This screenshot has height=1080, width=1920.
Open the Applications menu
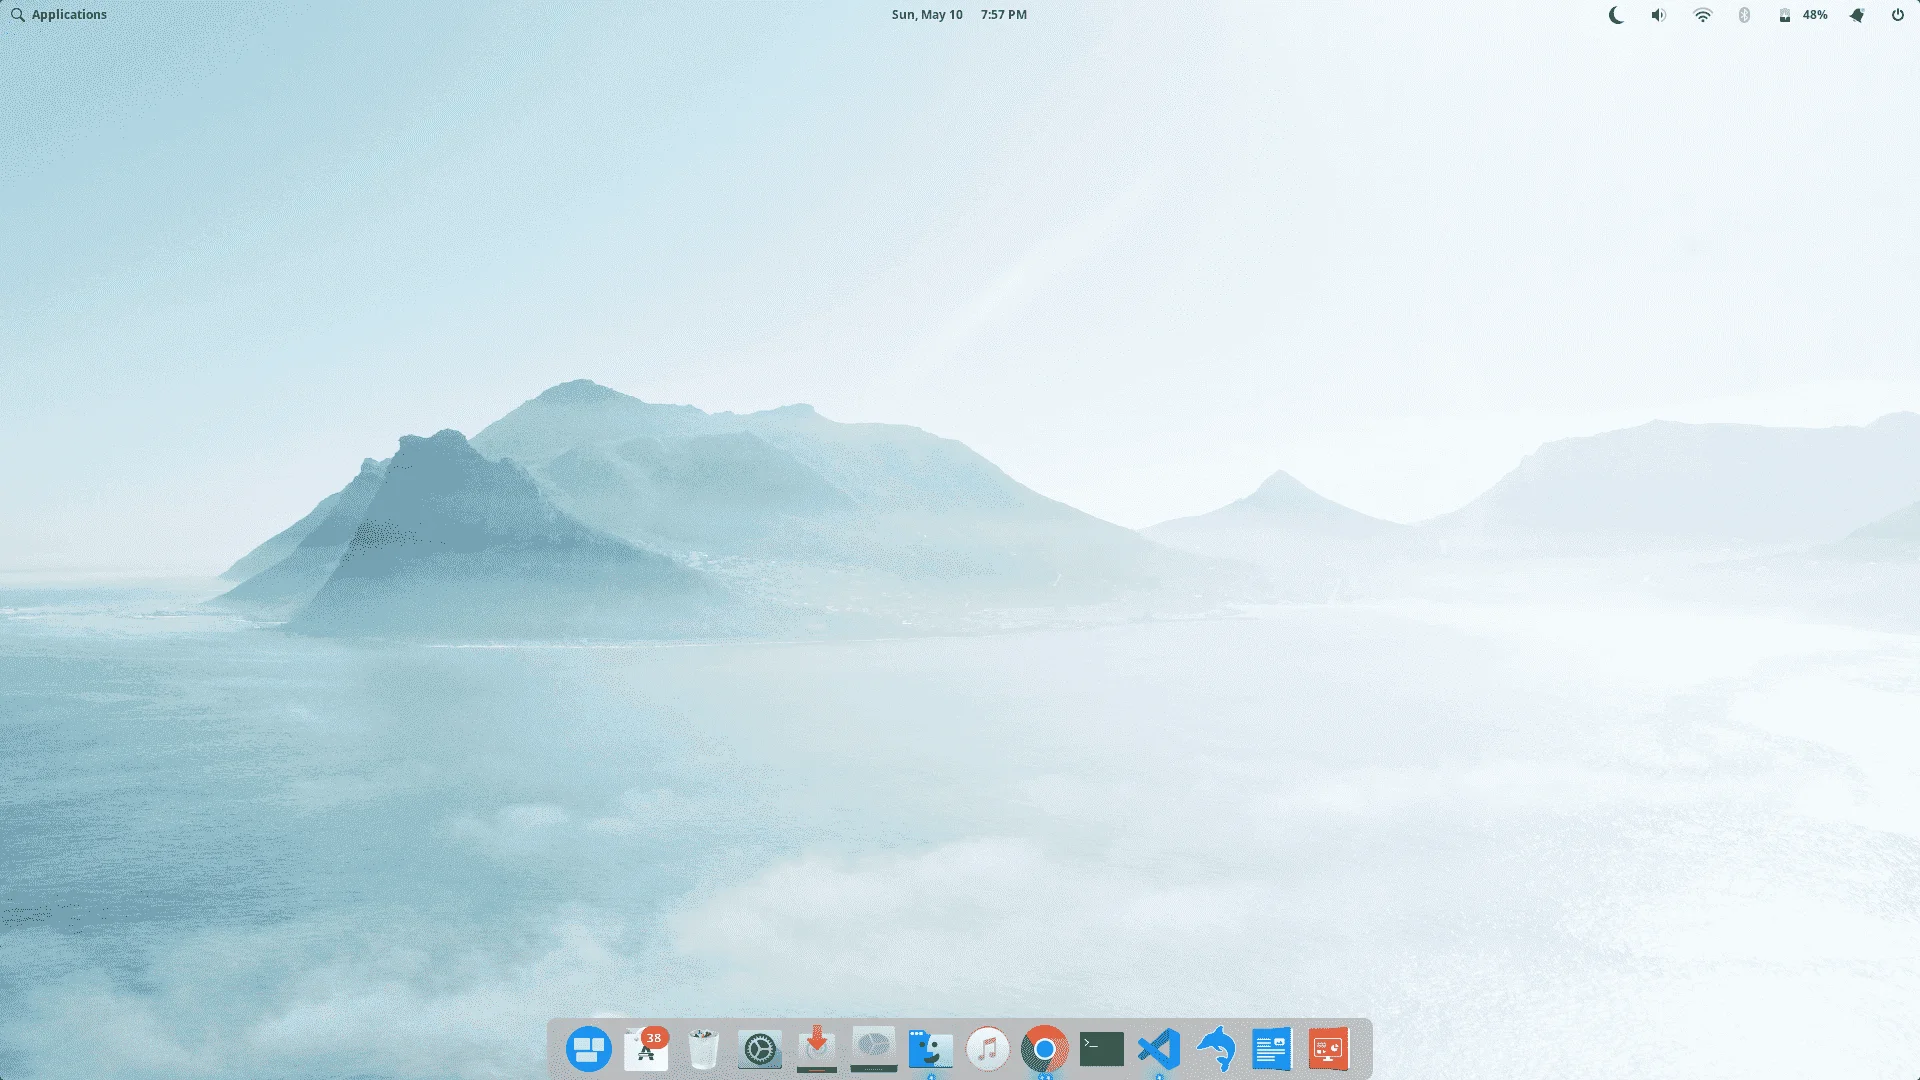[x=58, y=15]
